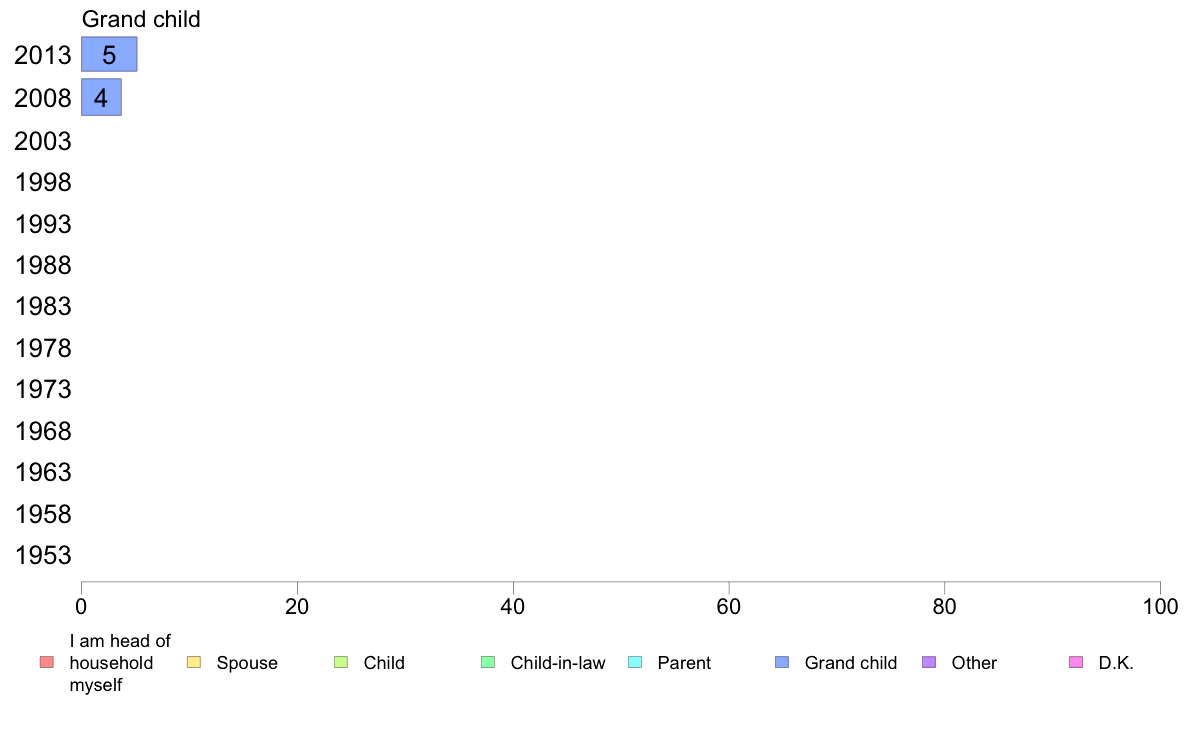The width and height of the screenshot is (1188, 736).
Task: Select the yellow Spouse legend swatch
Action: pyautogui.click(x=194, y=662)
